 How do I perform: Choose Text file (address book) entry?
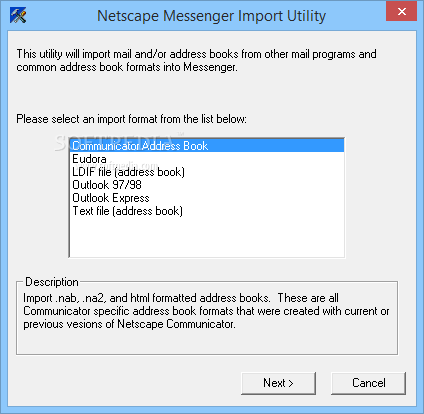[x=207, y=211]
